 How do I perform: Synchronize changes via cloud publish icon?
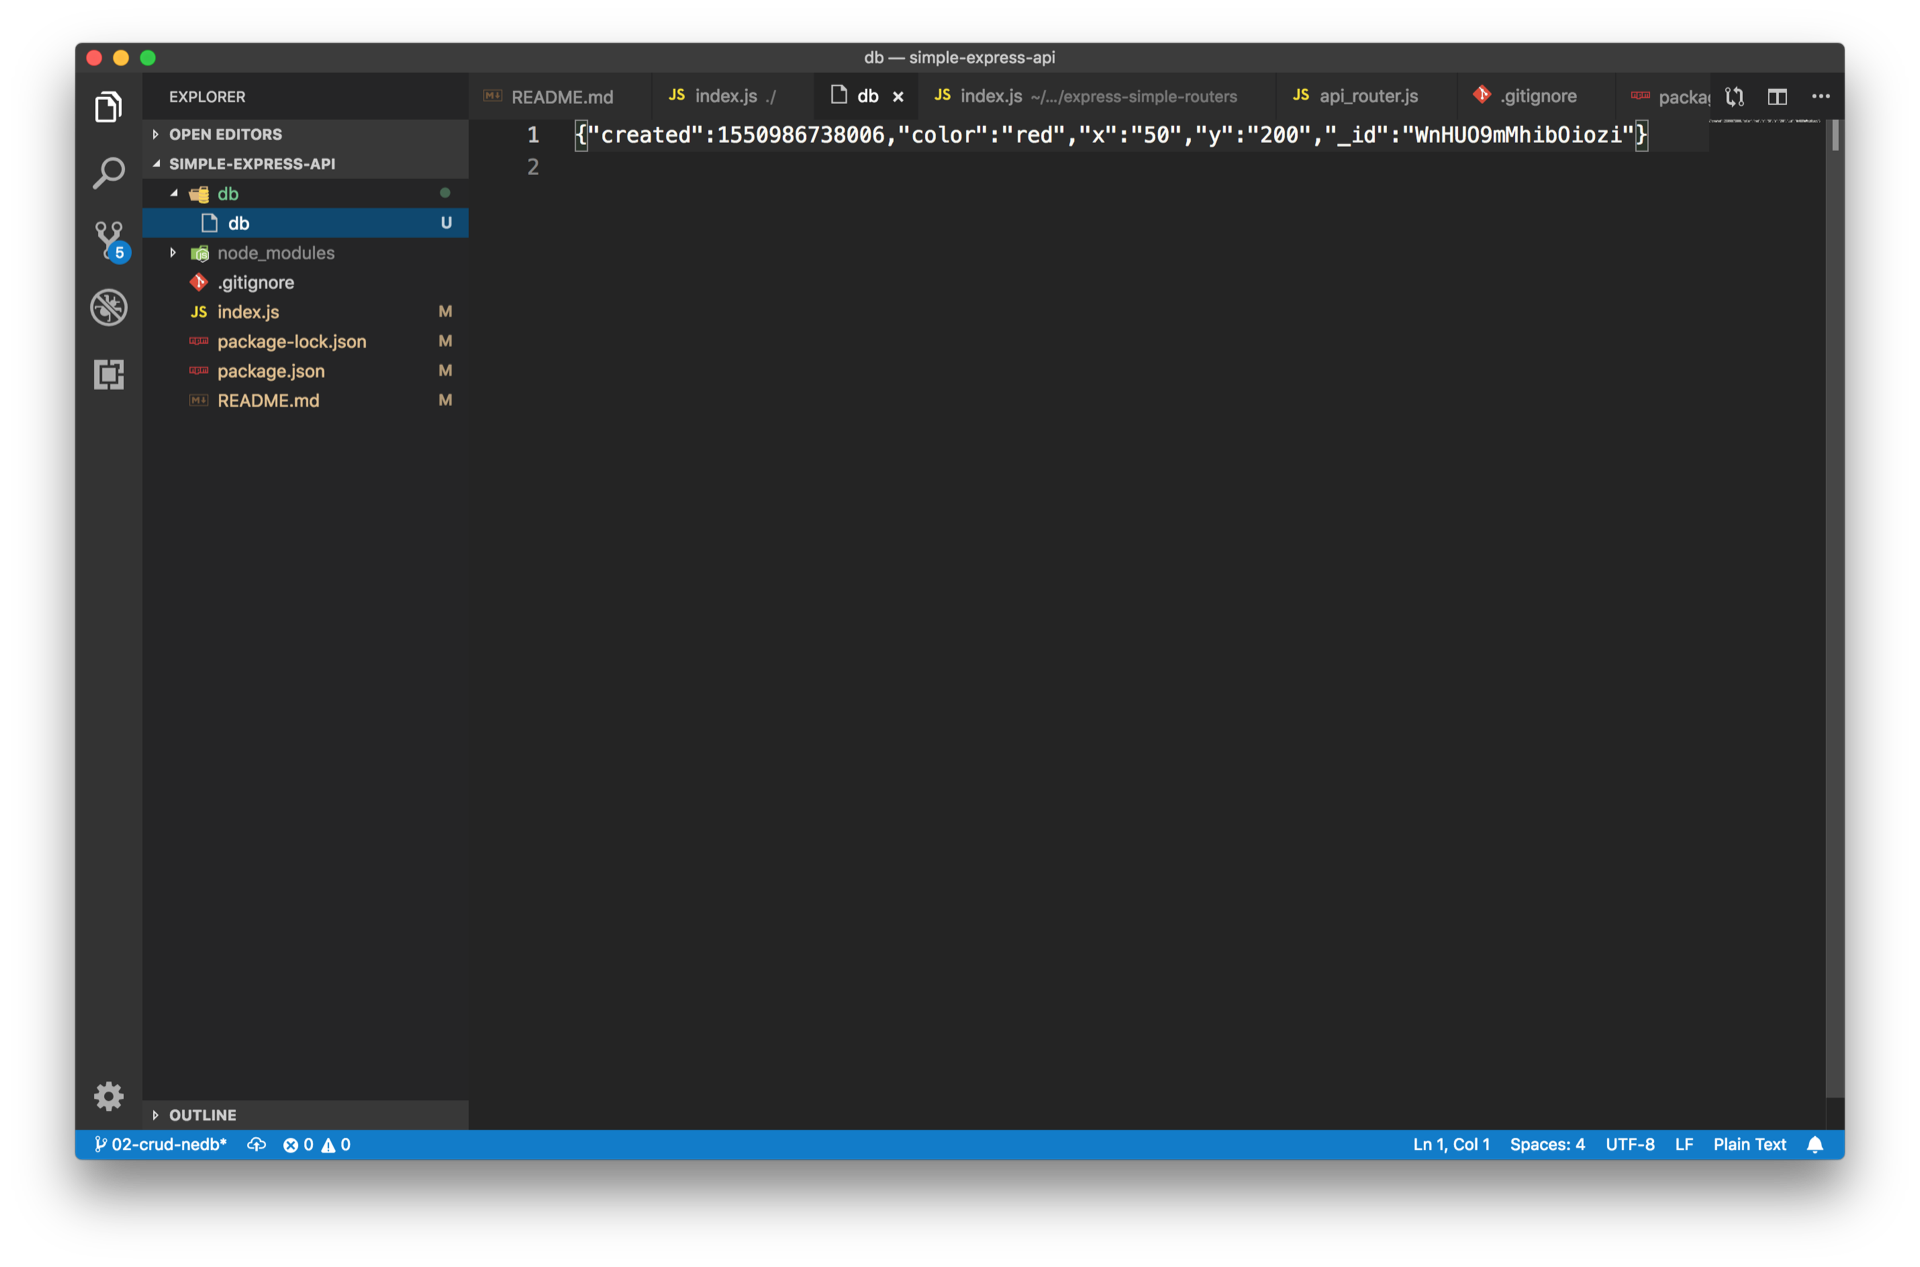coord(256,1145)
